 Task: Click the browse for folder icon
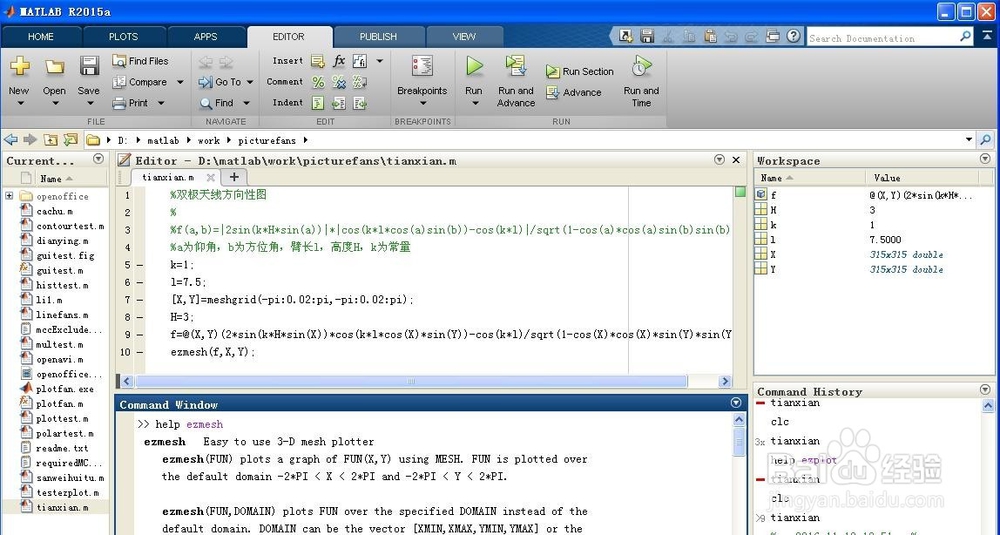pos(71,140)
